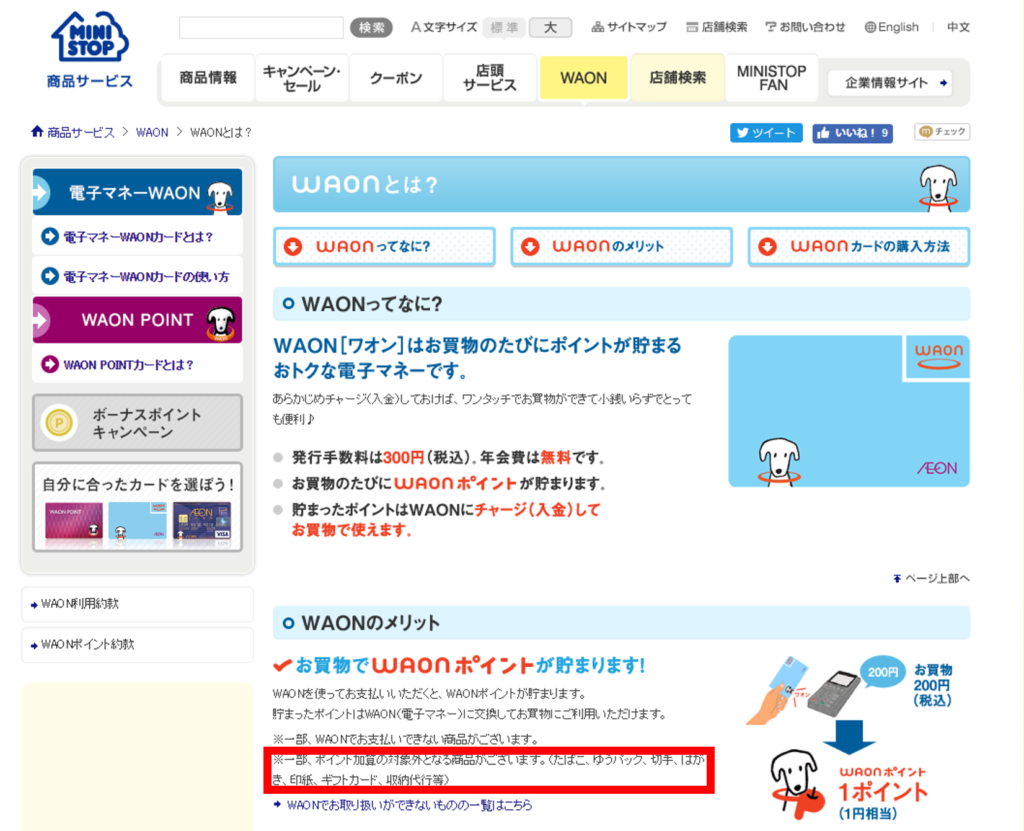Submit search with the 検索 button
Image resolution: width=1024 pixels, height=831 pixels.
(372, 27)
